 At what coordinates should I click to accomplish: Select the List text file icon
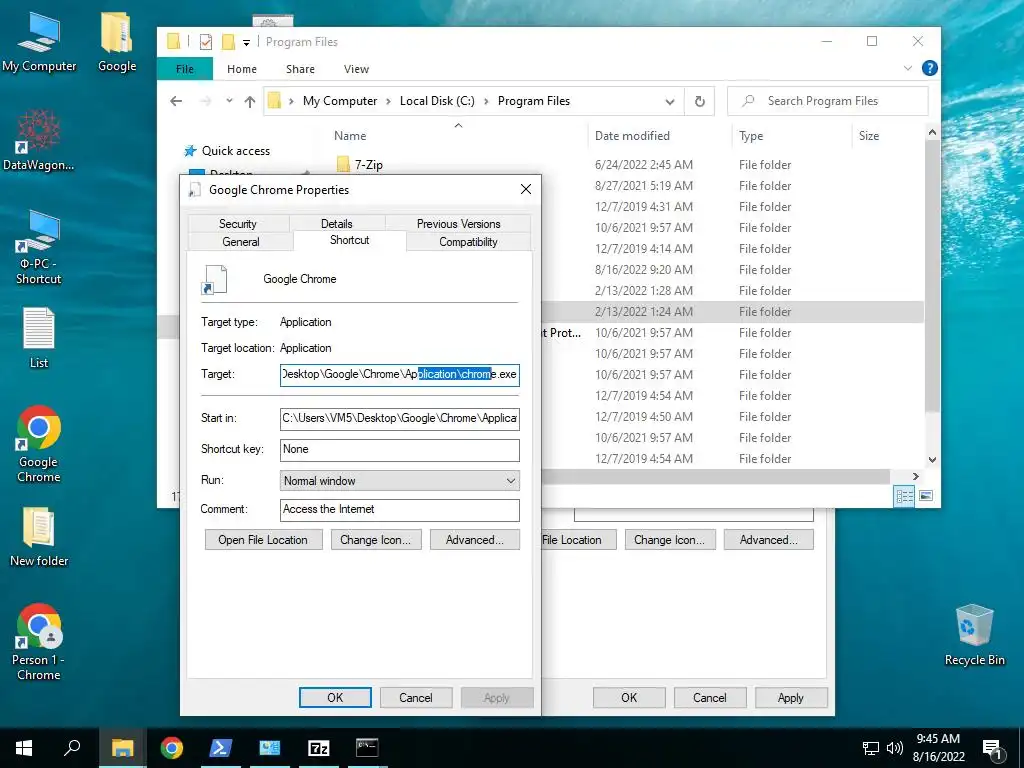tap(39, 338)
